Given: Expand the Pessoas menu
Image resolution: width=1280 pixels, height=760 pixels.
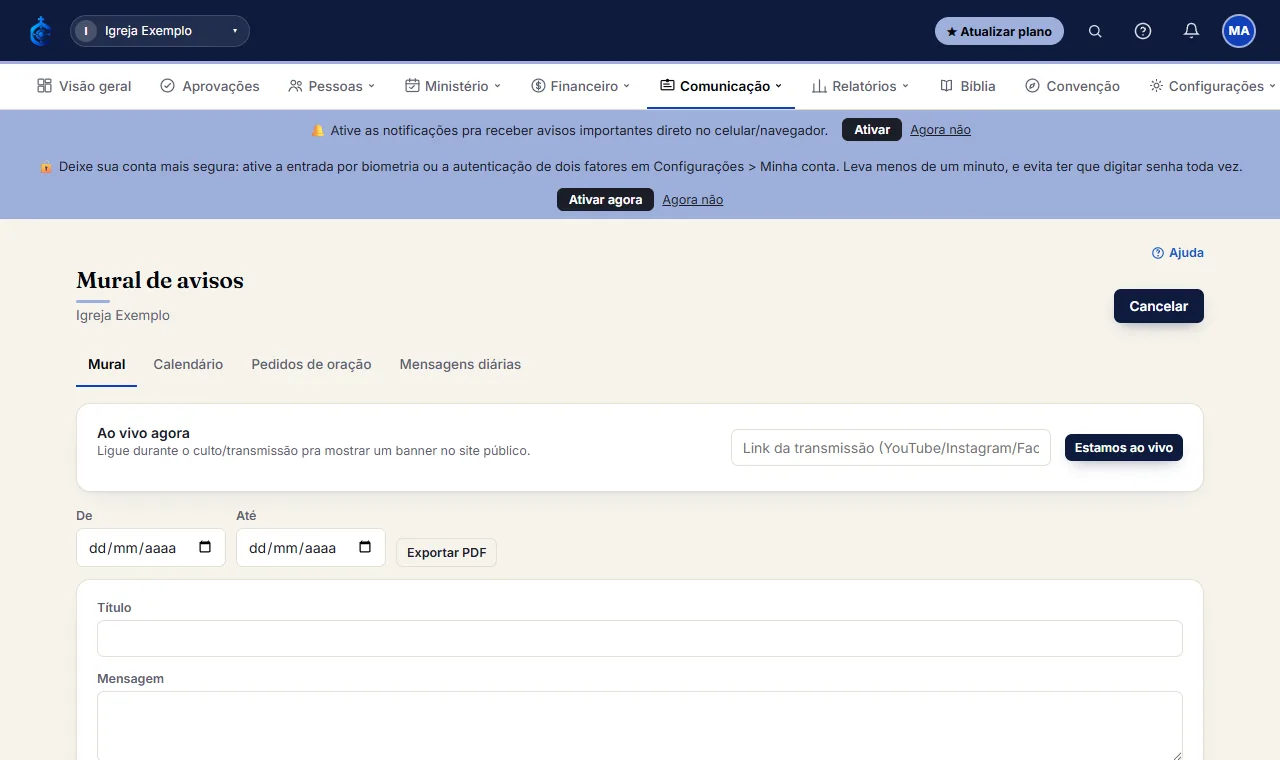Looking at the screenshot, I should click(331, 86).
